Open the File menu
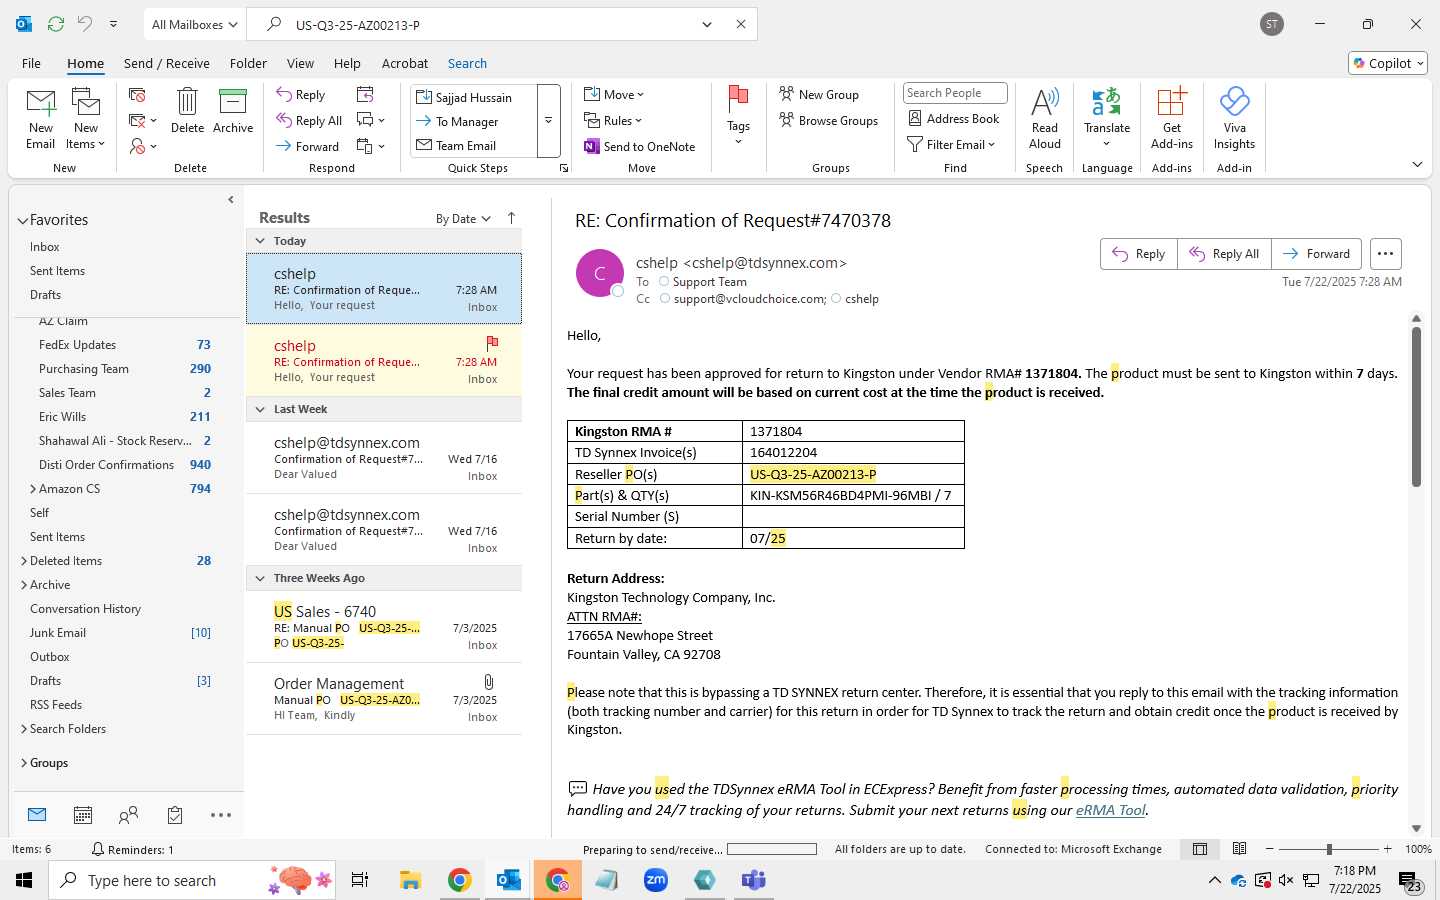 (x=31, y=63)
